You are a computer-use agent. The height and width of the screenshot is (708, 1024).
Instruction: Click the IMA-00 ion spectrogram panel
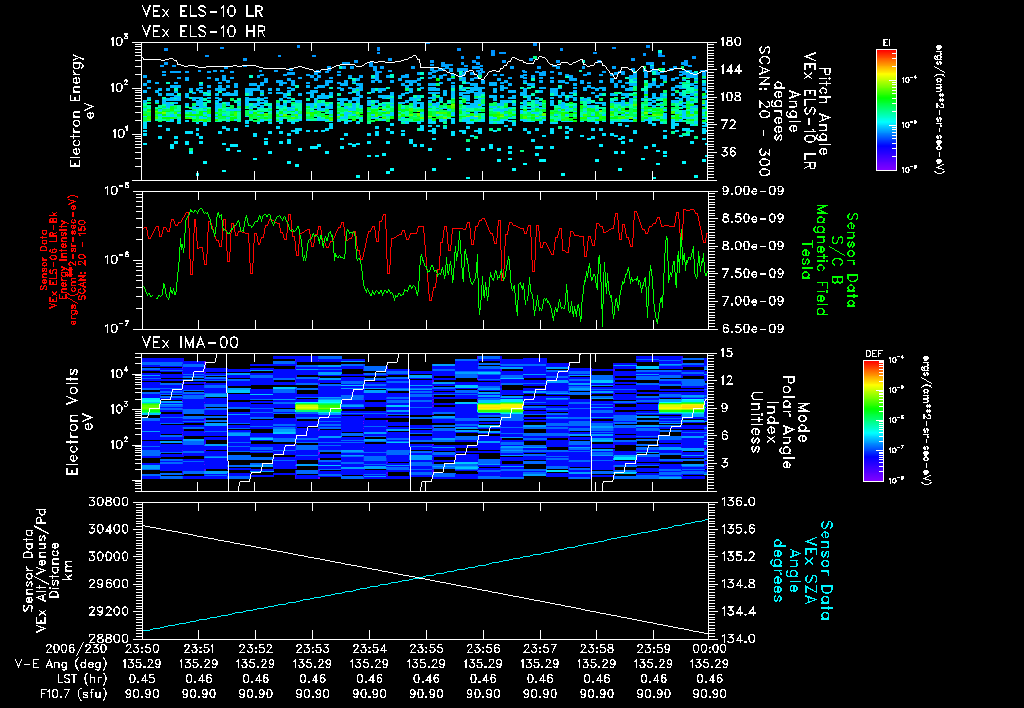click(425, 421)
